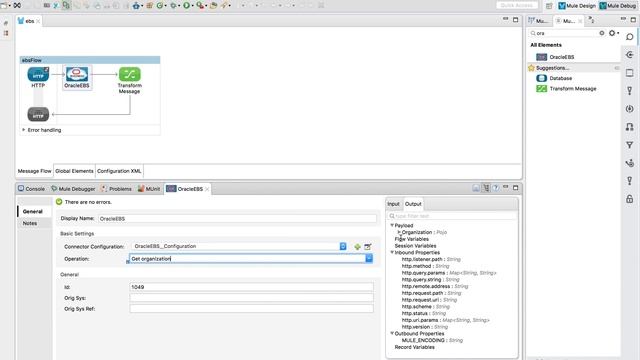Viewport: 640px width, 360px height.
Task: Switch to Global Elements tab
Action: click(x=74, y=171)
